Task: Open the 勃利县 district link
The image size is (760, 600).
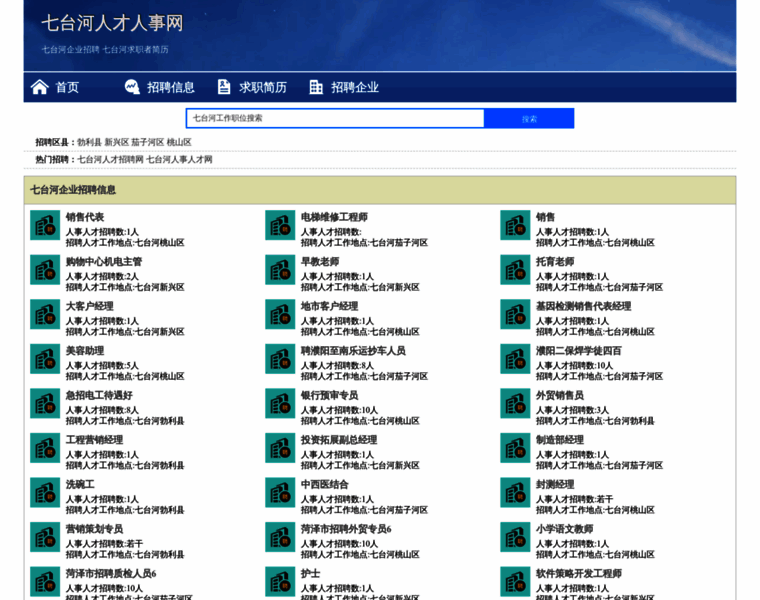Action: (x=88, y=143)
